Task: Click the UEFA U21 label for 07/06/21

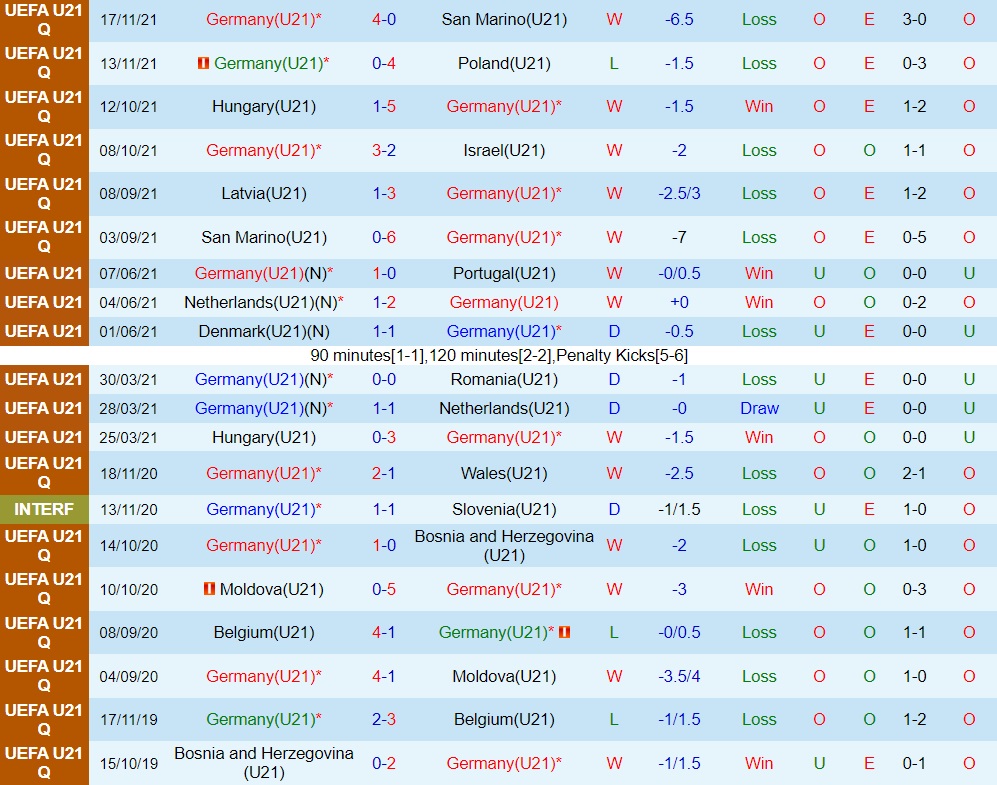Action: click(x=44, y=273)
